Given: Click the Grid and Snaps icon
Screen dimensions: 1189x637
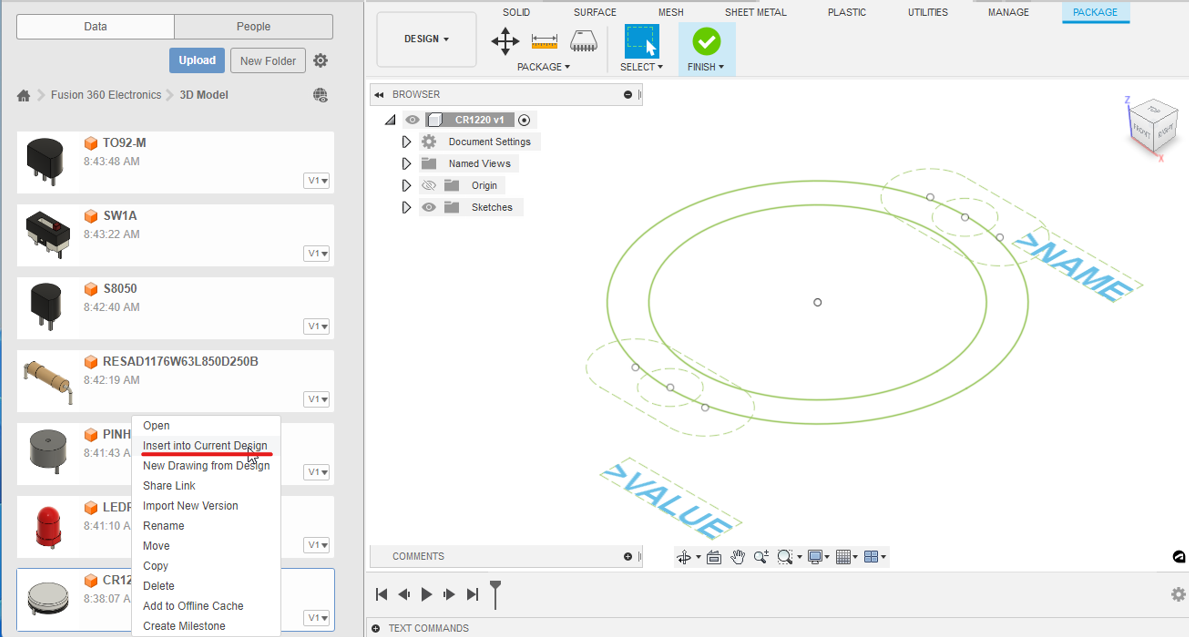Looking at the screenshot, I should click(843, 557).
